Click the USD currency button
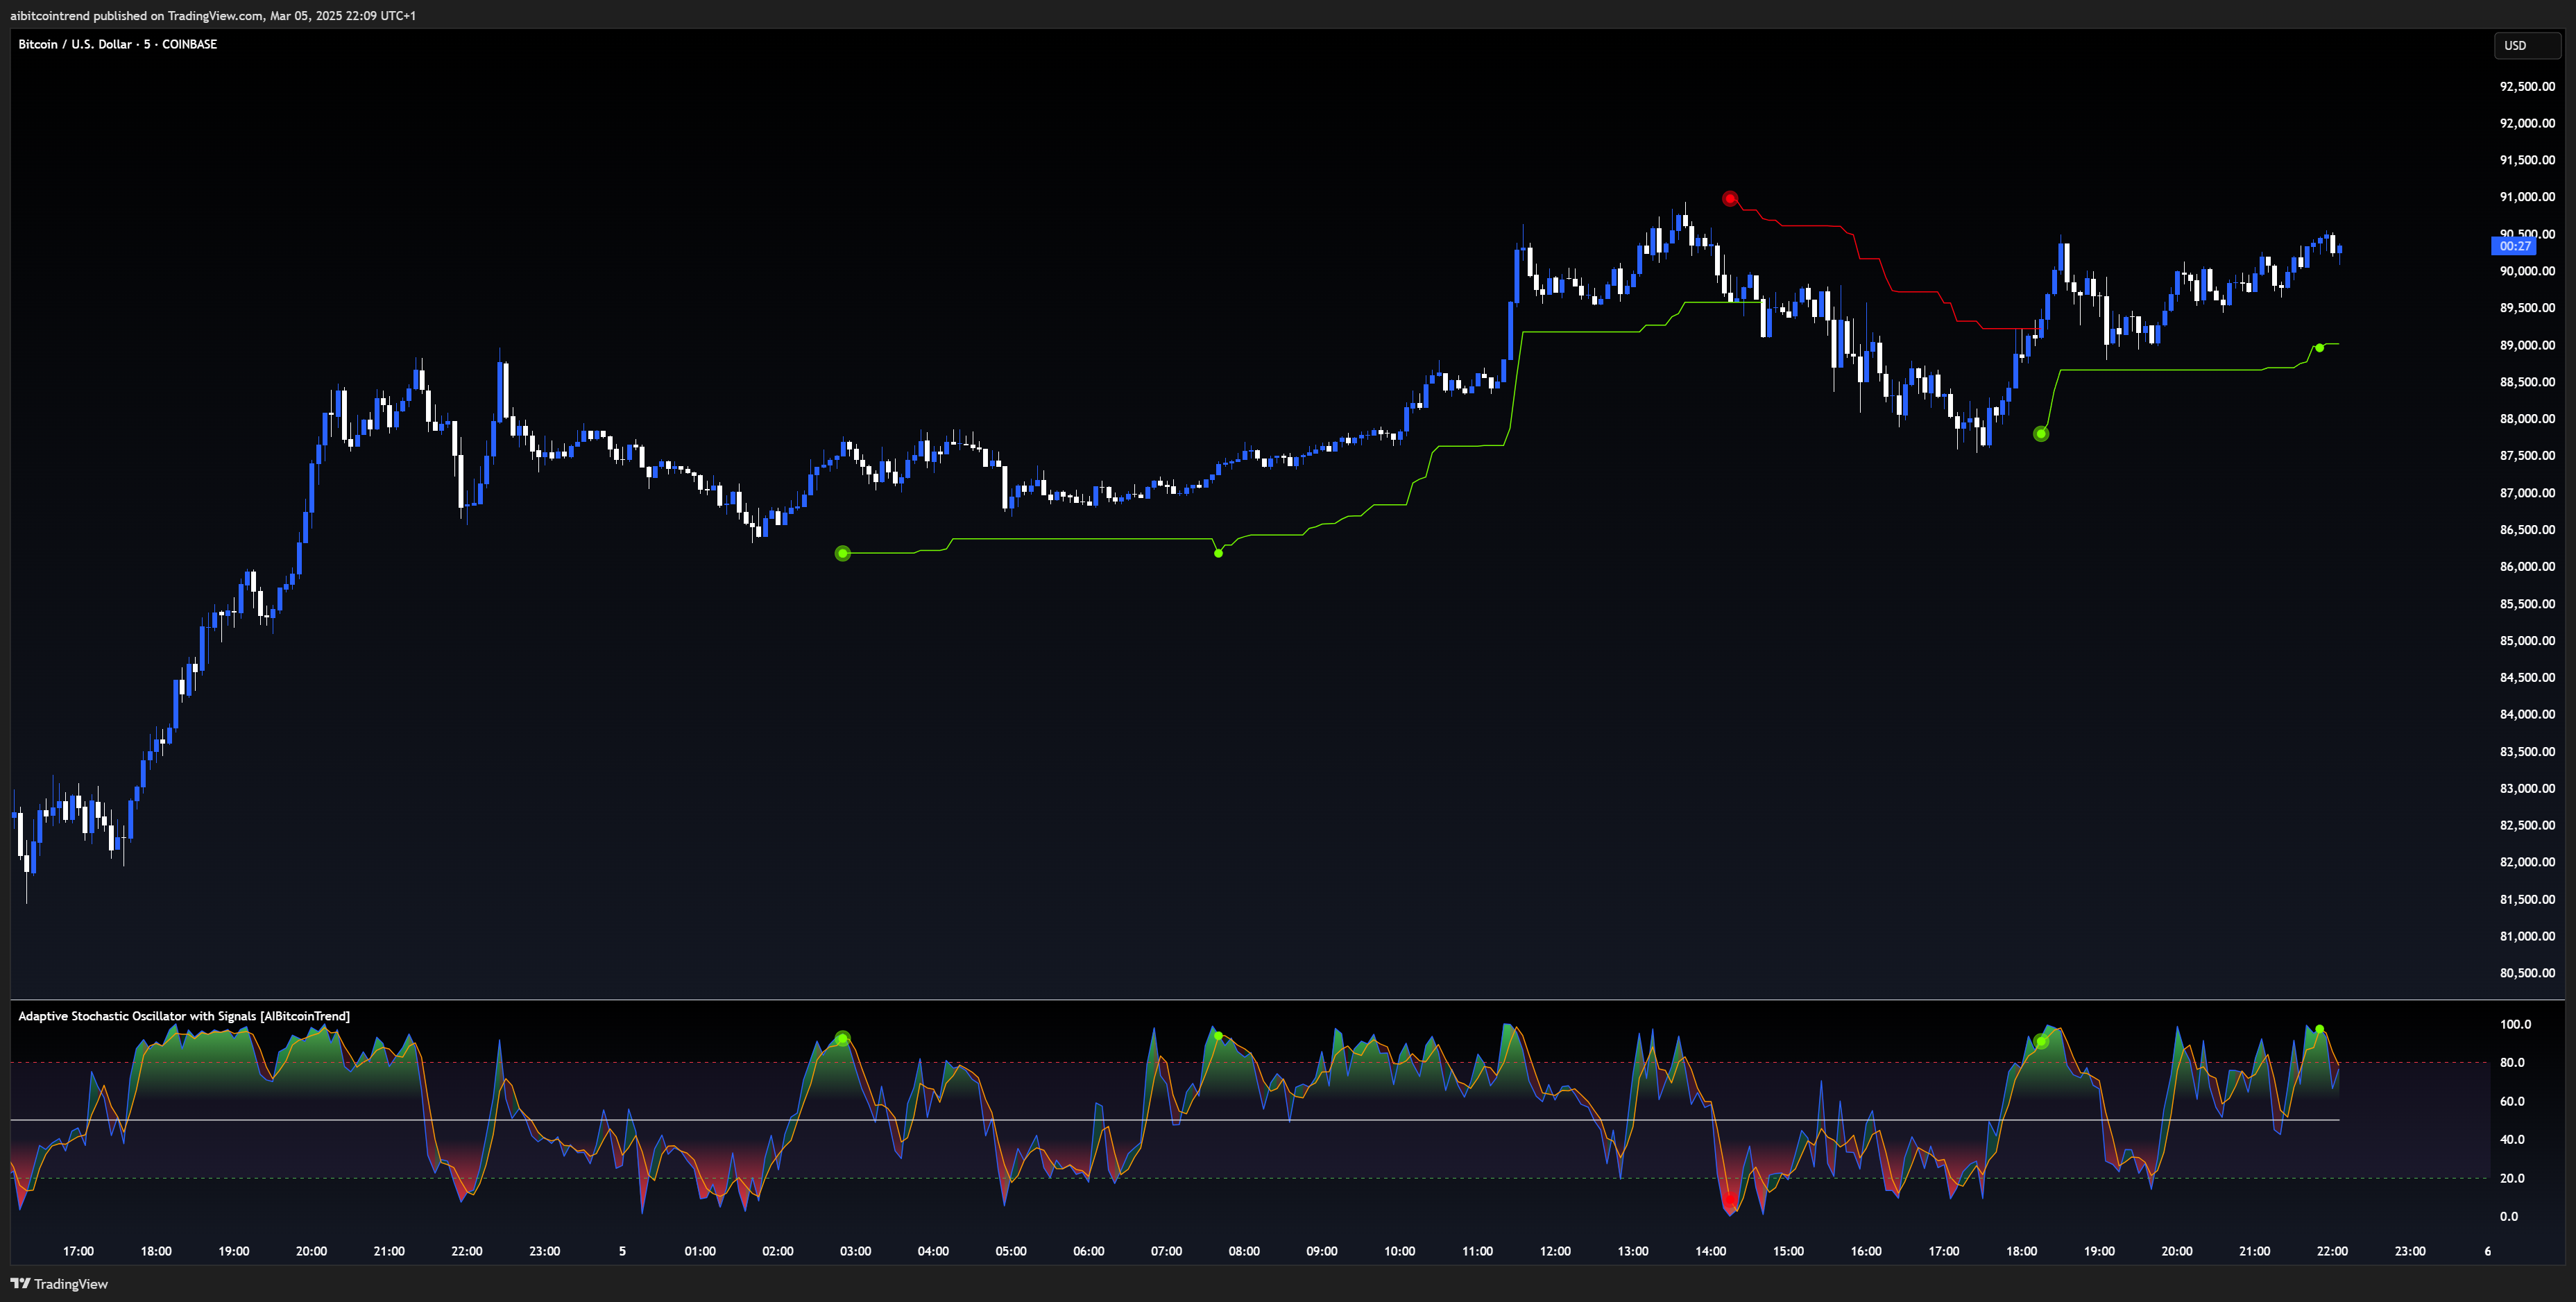The height and width of the screenshot is (1302, 2576). click(x=2526, y=45)
